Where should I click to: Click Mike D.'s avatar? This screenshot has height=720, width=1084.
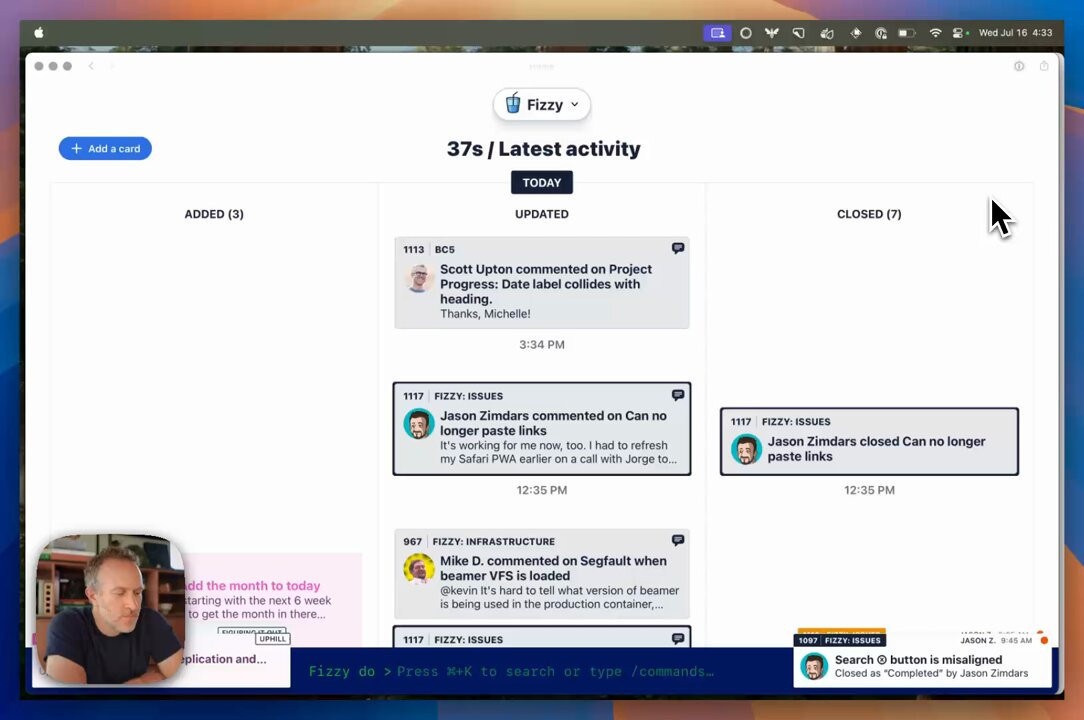point(419,569)
